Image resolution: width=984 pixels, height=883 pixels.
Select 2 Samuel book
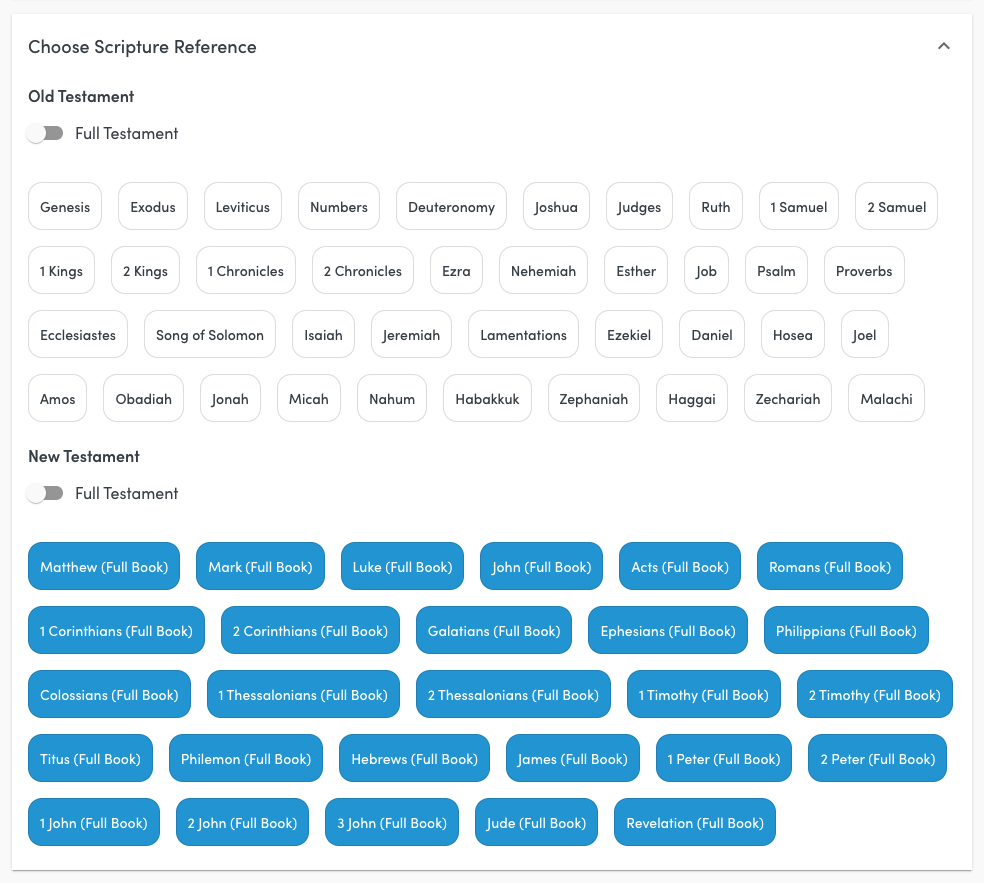pos(896,206)
